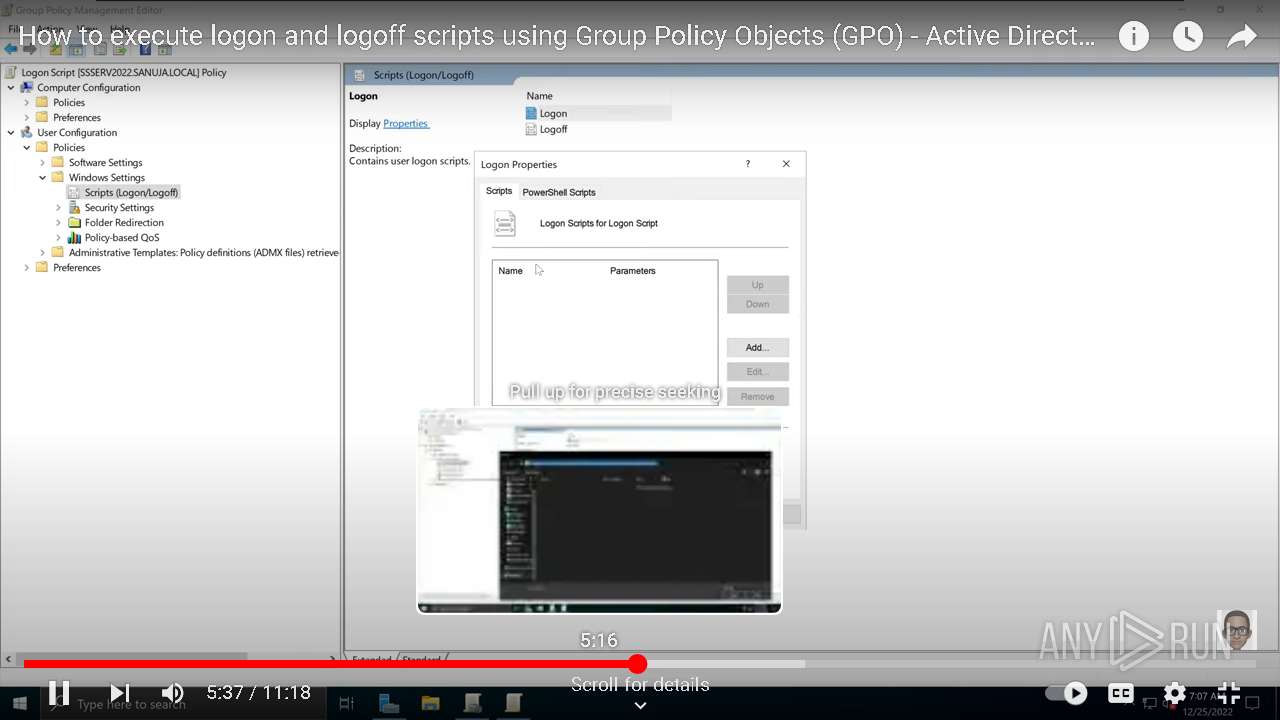Image resolution: width=1280 pixels, height=720 pixels.
Task: Skip to next video
Action: coord(120,692)
